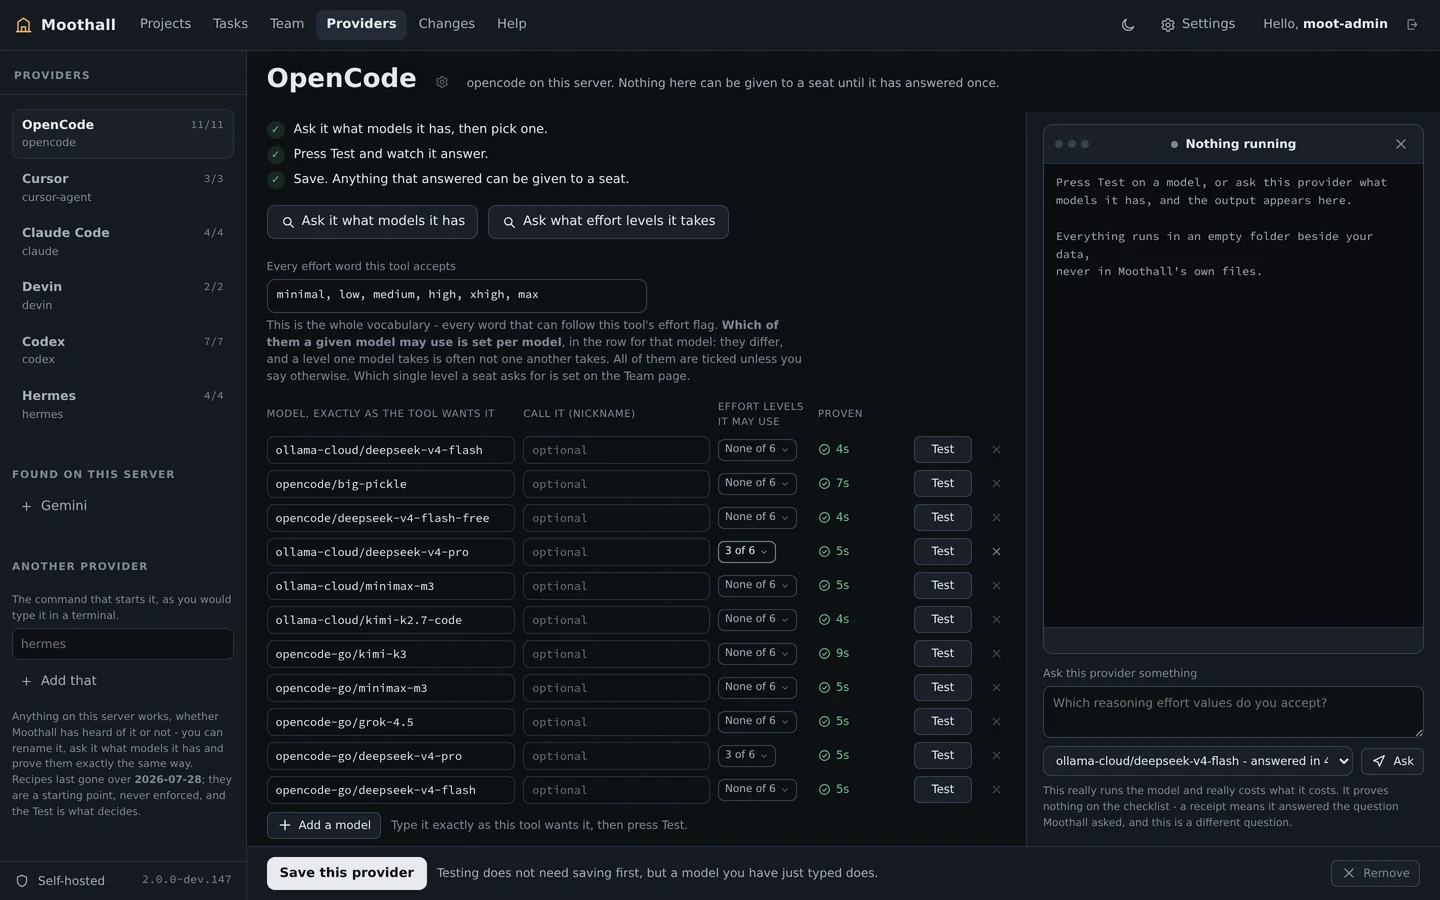Viewport: 1440px width, 900px height.
Task: Click 'Ask what effort levels it takes' button
Action: [x=608, y=222]
